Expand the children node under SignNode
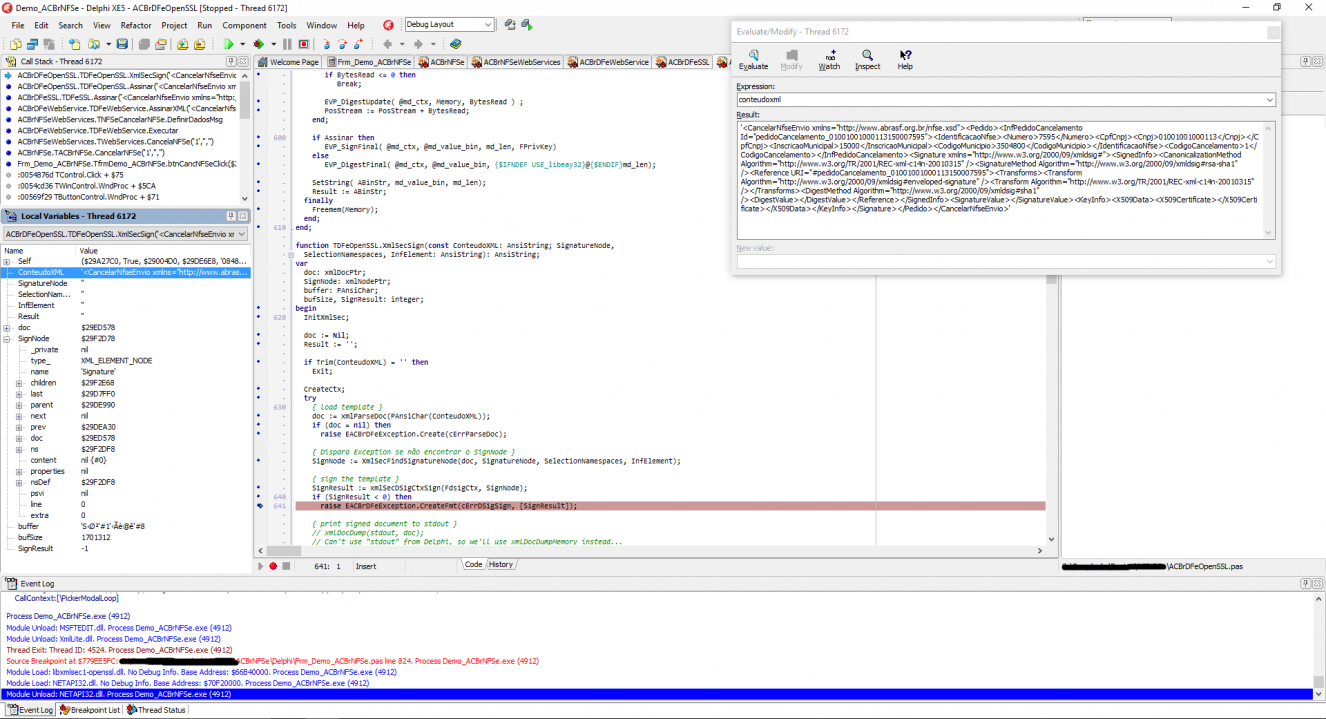Viewport: 1326px width, 719px height. 19,383
